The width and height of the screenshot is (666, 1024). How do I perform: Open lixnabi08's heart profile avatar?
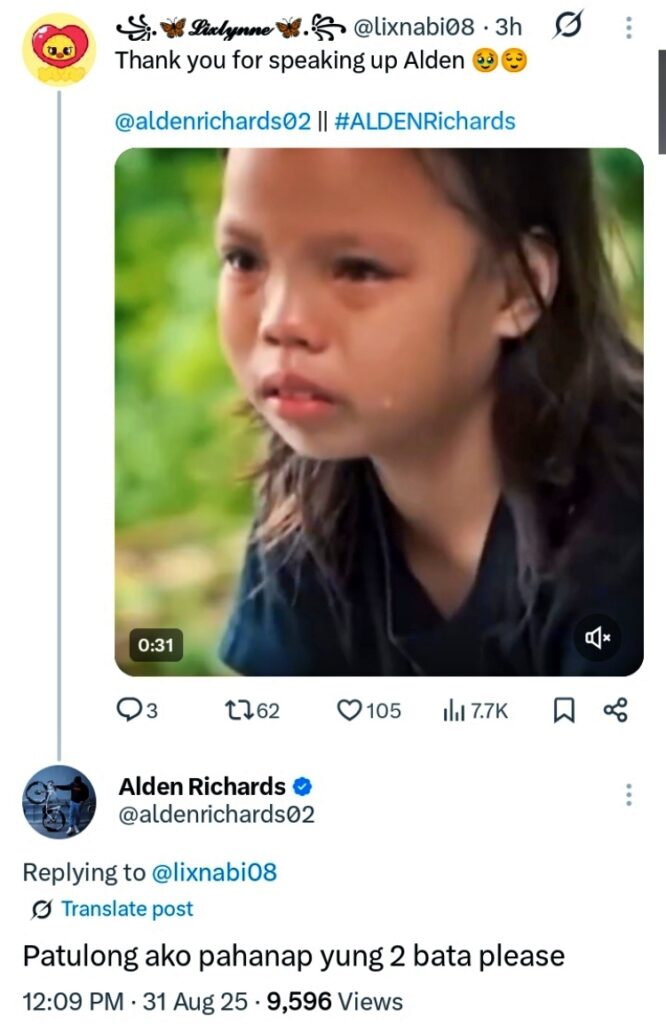click(59, 50)
